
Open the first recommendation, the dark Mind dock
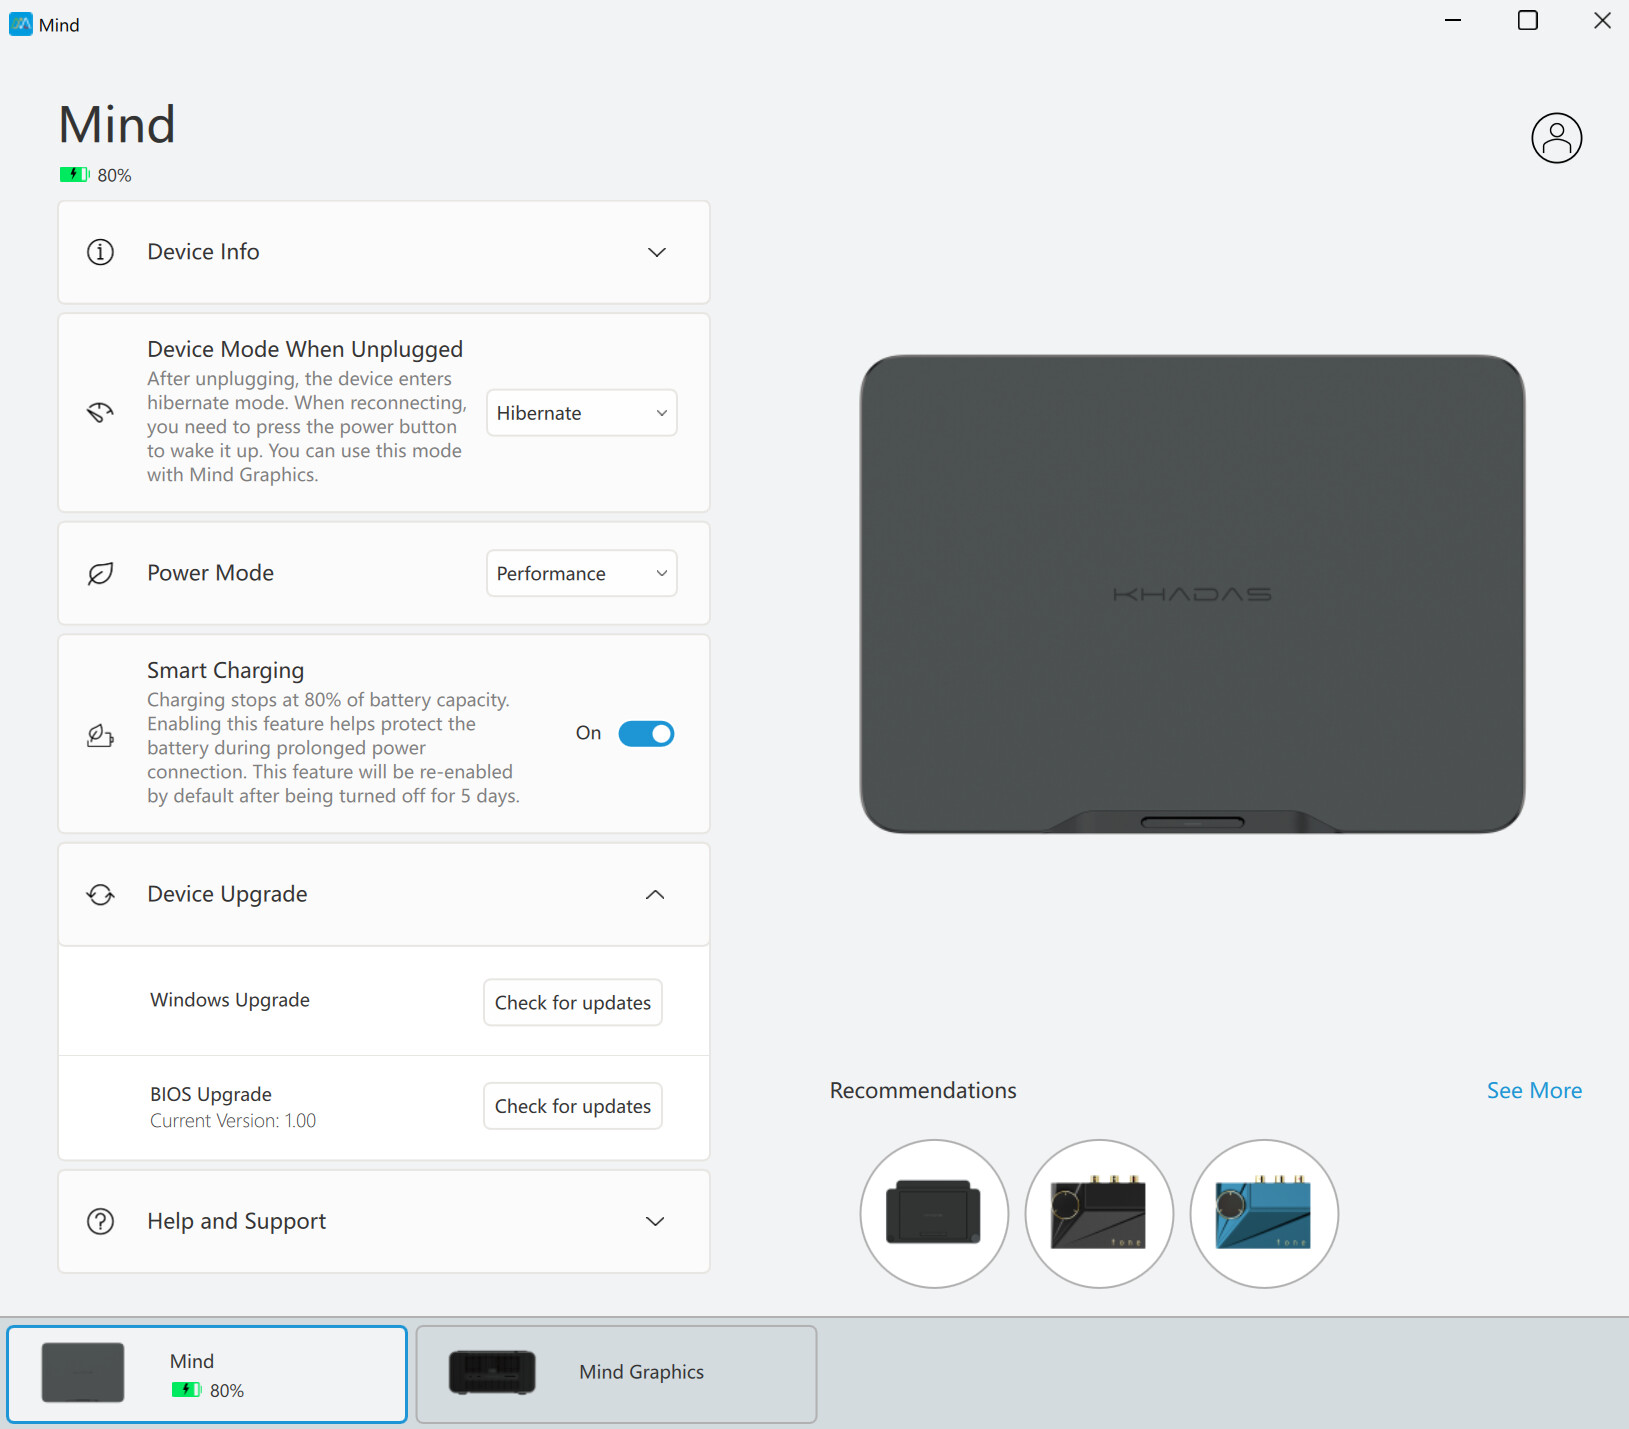tap(934, 1214)
